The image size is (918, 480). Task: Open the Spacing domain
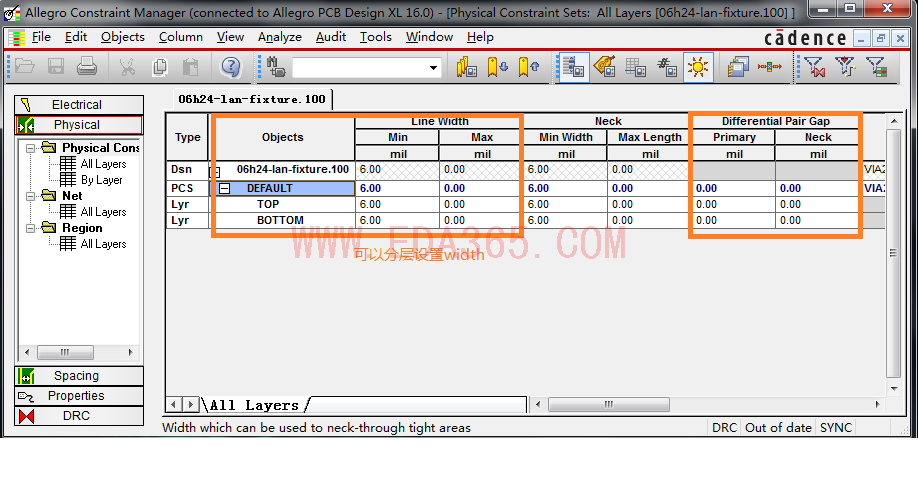click(x=78, y=376)
